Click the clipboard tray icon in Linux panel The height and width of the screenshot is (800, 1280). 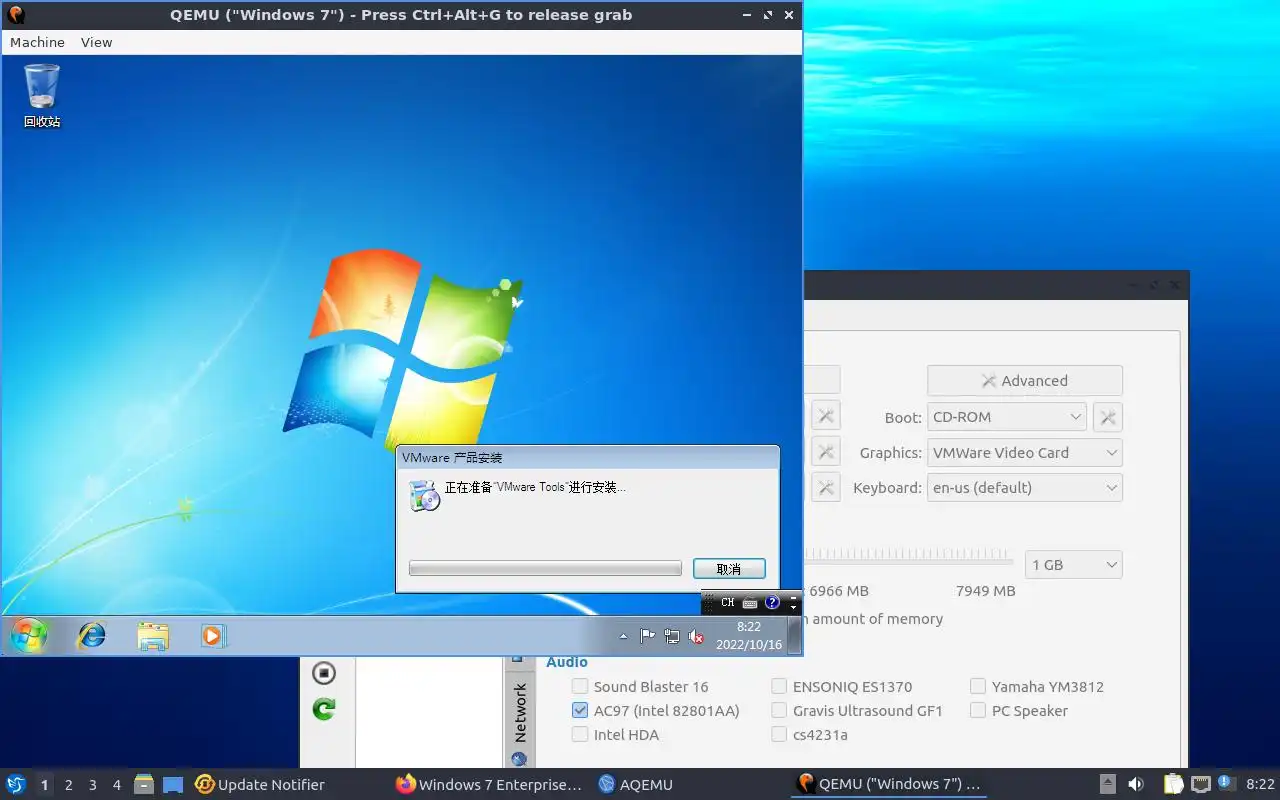[x=1174, y=785]
